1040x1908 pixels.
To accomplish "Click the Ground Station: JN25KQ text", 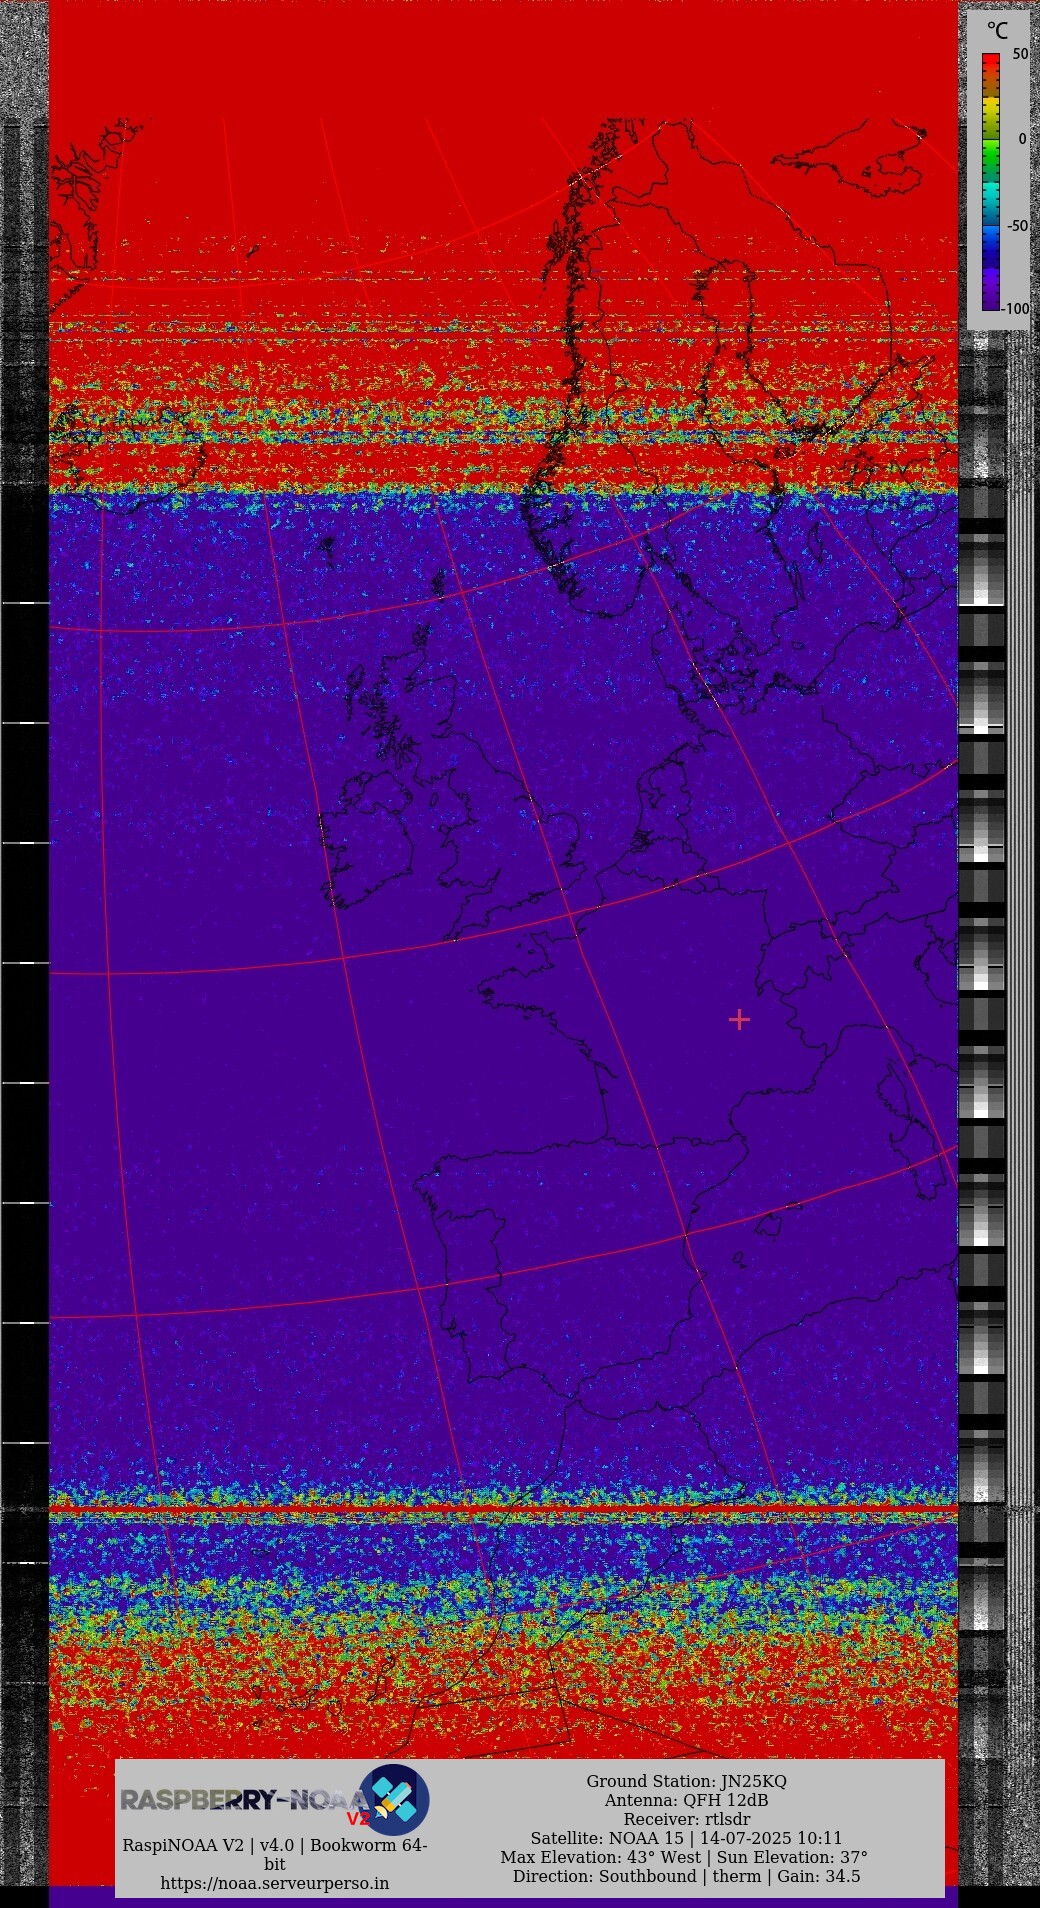I will (x=686, y=1781).
